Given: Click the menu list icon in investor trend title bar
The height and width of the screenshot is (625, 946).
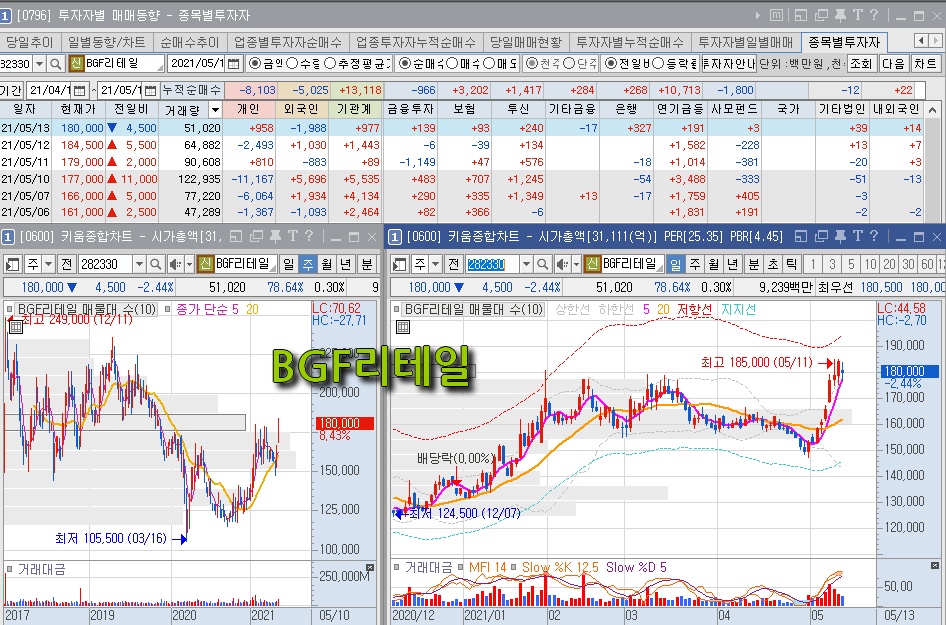Looking at the screenshot, I should (776, 15).
